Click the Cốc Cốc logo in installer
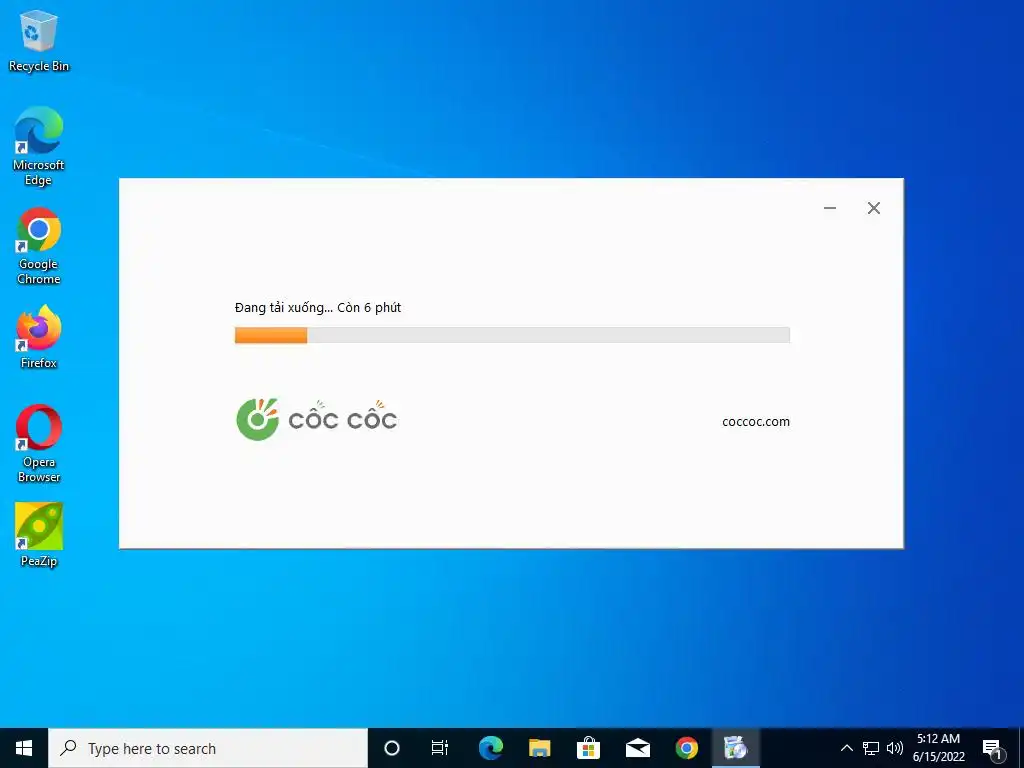Viewport: 1024px width, 768px height. tap(317, 419)
